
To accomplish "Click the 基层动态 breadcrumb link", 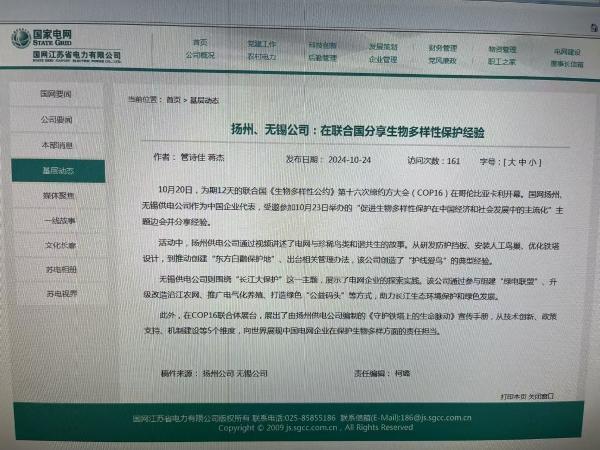I will (203, 100).
